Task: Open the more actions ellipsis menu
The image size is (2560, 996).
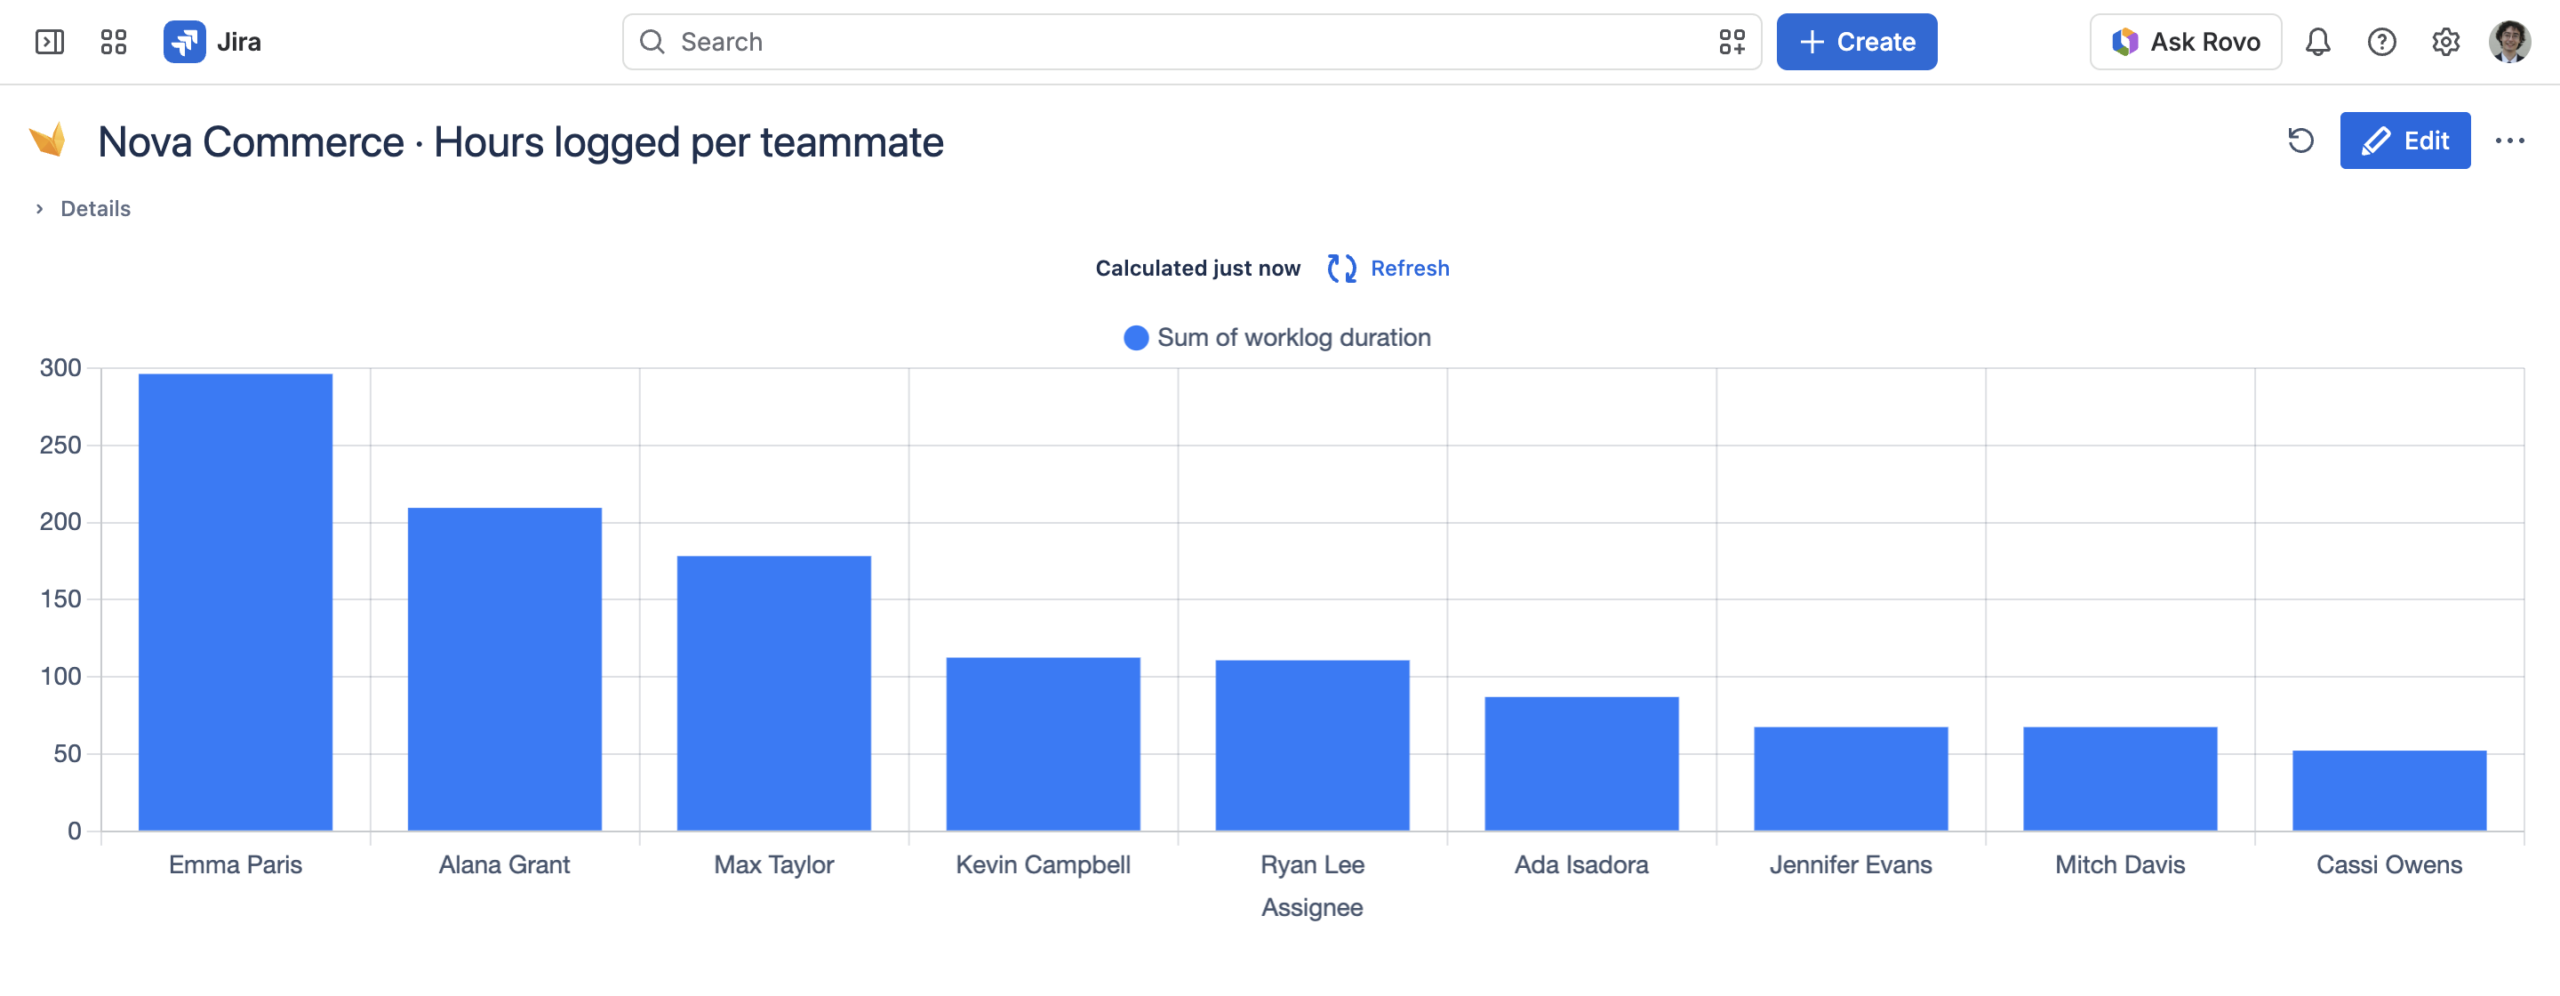Action: (2510, 141)
